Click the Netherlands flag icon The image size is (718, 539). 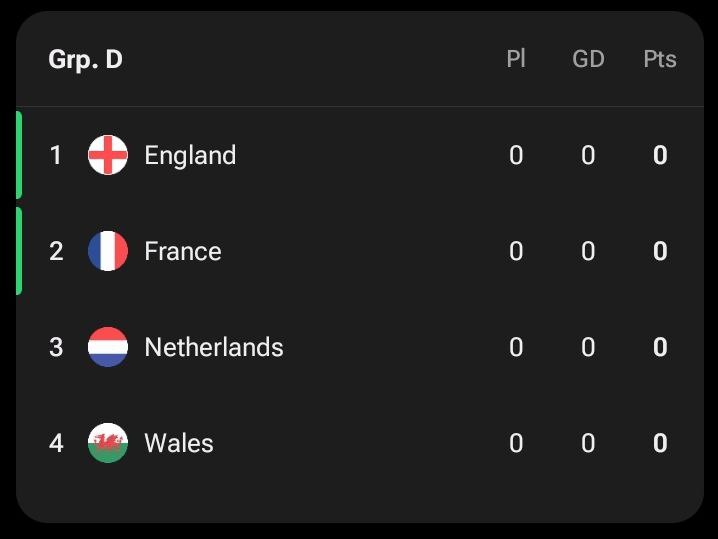[108, 347]
